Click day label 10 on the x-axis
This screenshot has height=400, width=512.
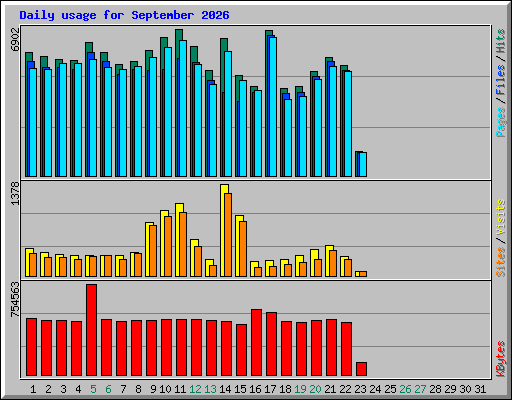(x=165, y=389)
